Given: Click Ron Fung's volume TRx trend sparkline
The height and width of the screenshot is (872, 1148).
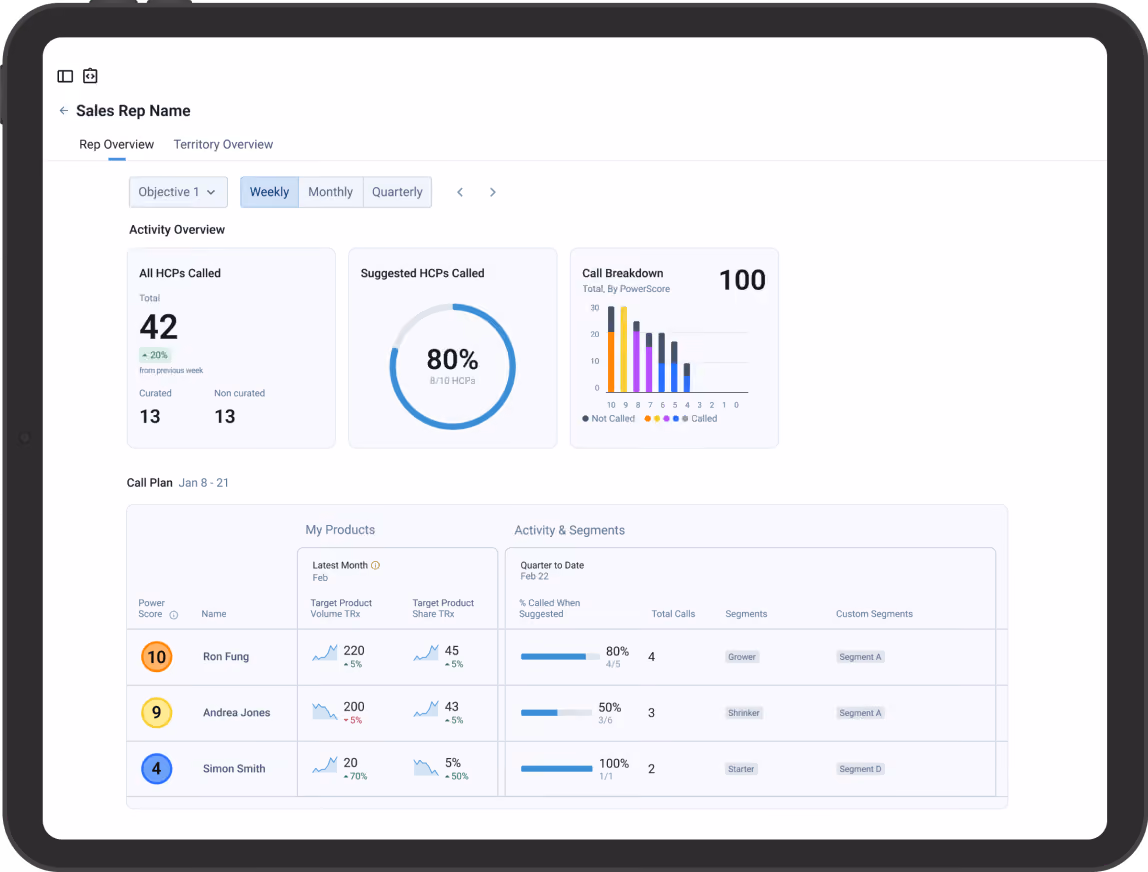Looking at the screenshot, I should coord(325,653).
